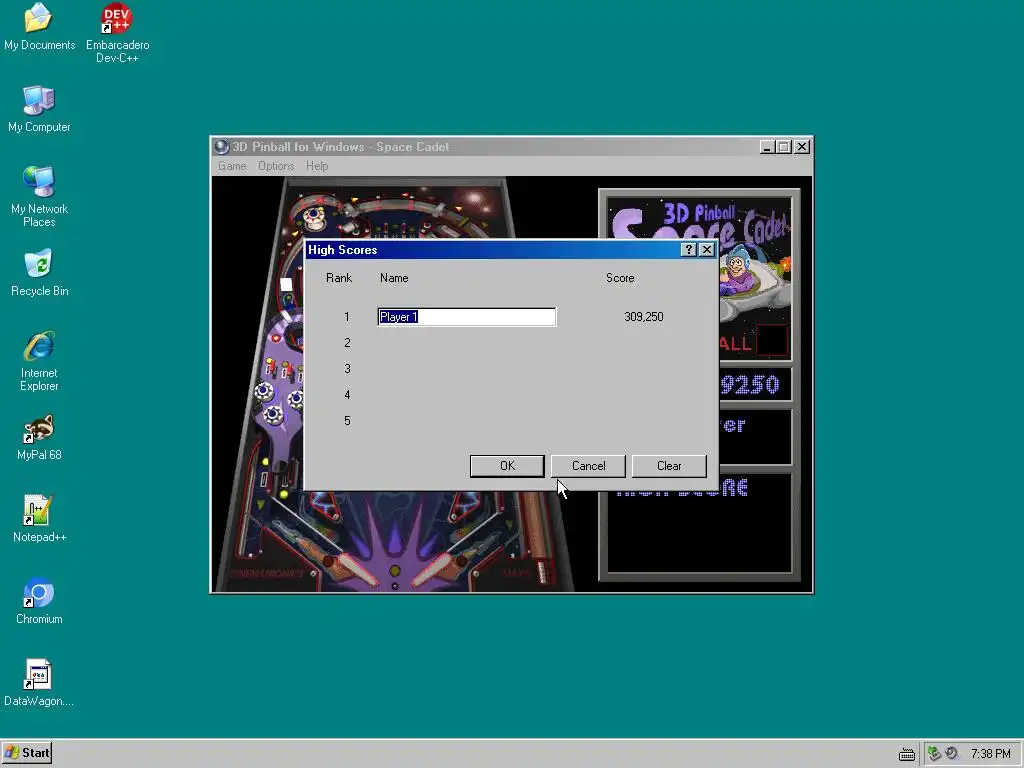Click the round tray icon beside the clock
The image size is (1024, 768).
coord(952,754)
